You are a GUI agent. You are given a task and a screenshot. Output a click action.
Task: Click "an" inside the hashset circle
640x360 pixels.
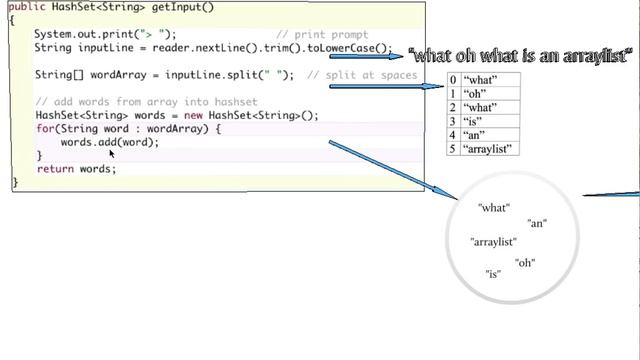537,223
